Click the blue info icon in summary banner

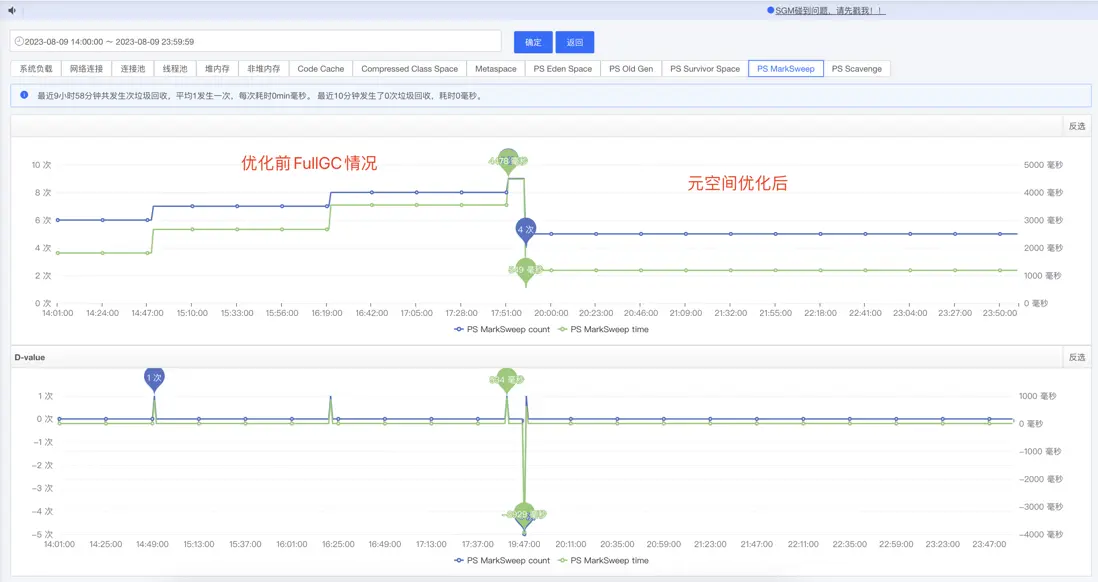point(25,95)
